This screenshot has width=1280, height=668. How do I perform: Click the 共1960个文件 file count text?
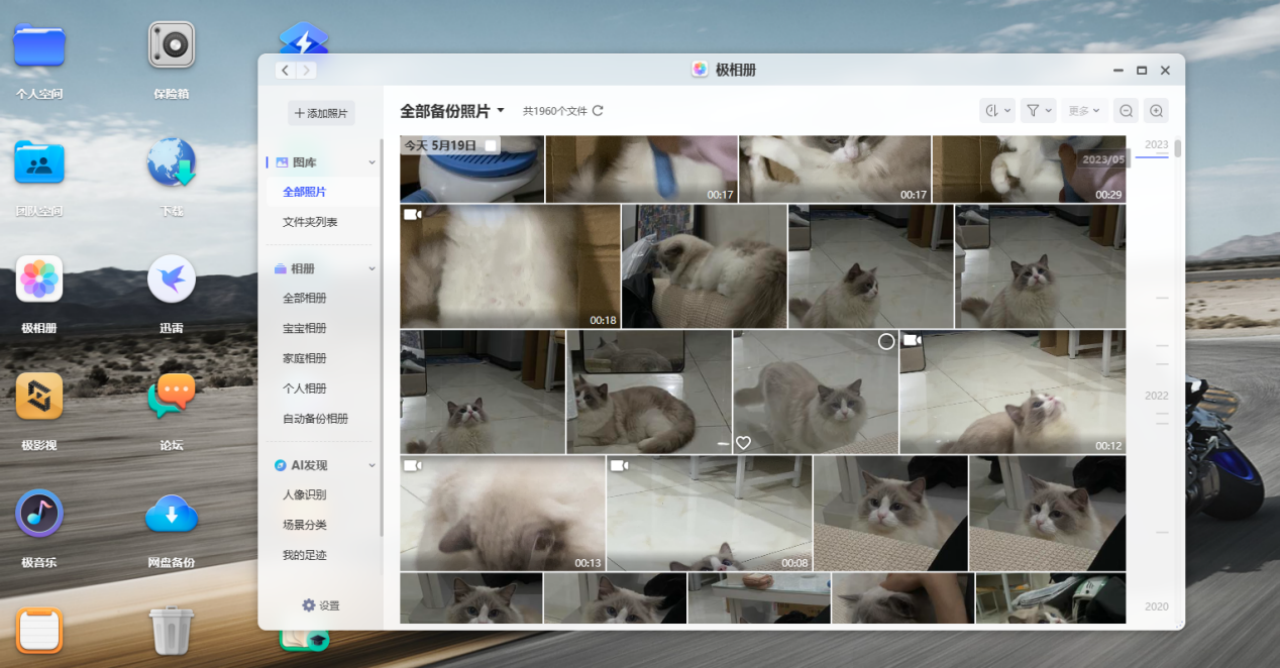coord(555,112)
